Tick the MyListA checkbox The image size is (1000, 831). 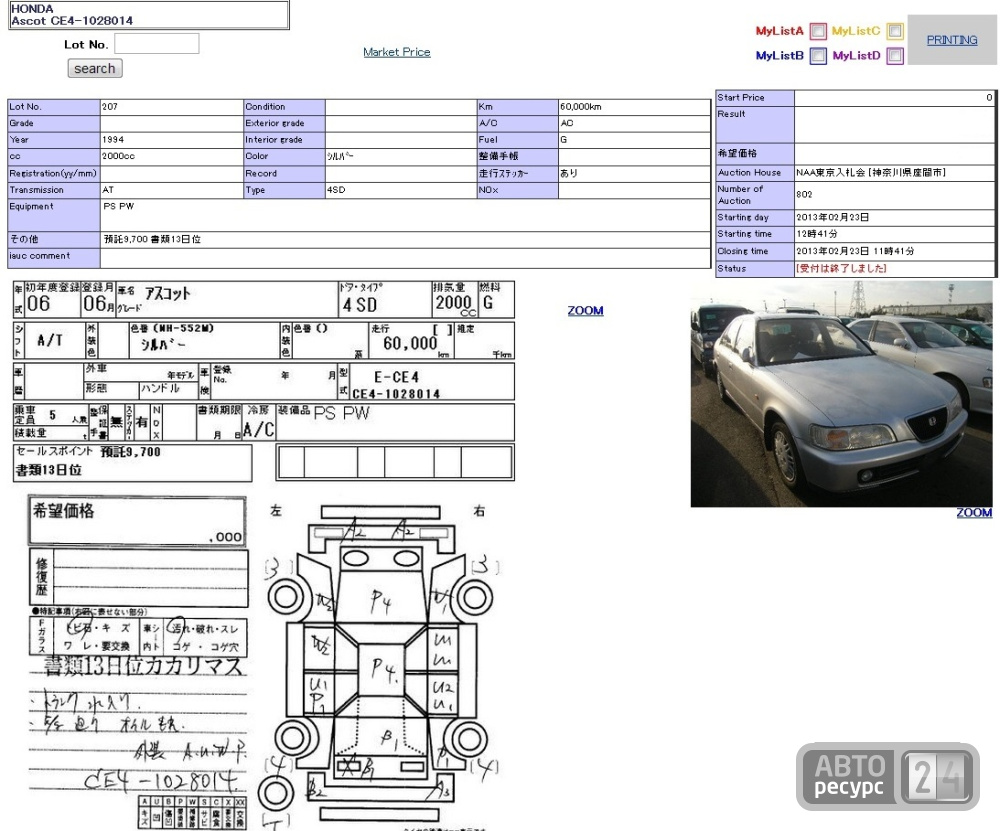pos(818,31)
